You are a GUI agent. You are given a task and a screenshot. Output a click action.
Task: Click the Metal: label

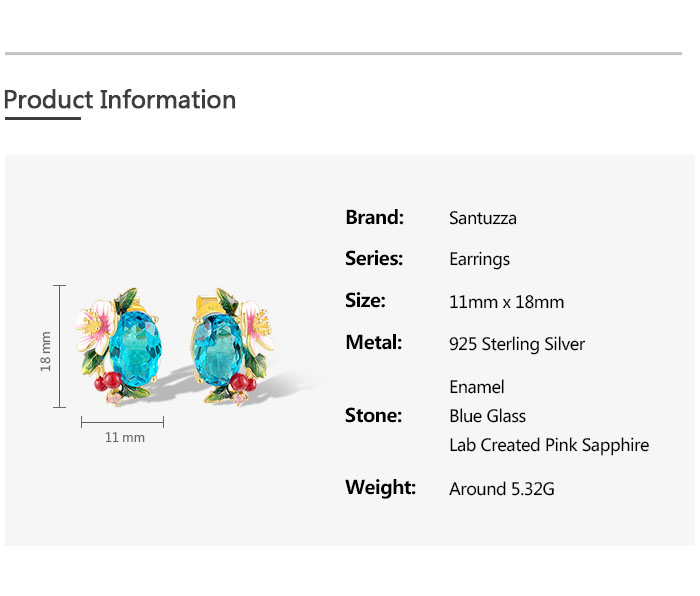point(373,342)
